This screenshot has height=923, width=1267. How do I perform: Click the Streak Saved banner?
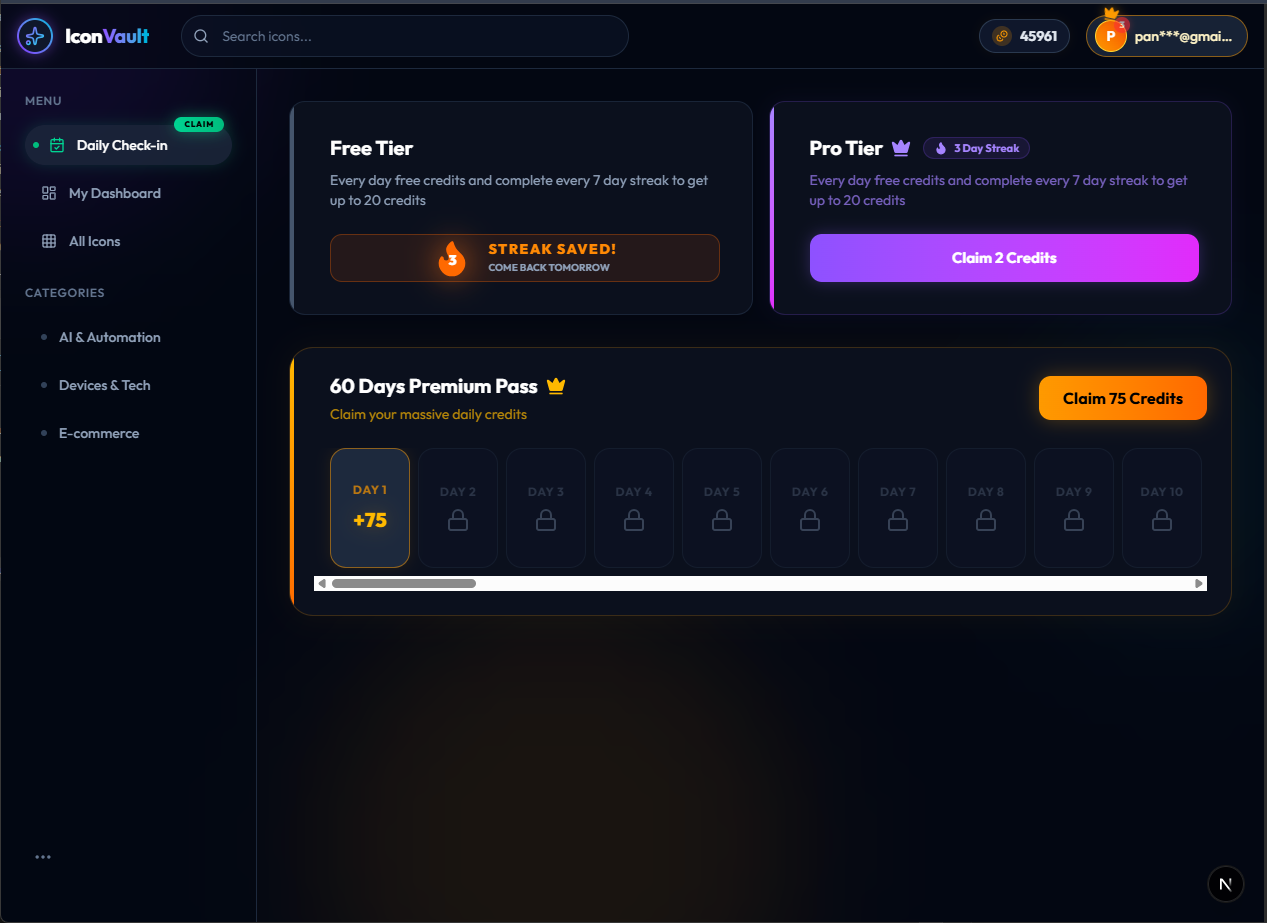525,258
